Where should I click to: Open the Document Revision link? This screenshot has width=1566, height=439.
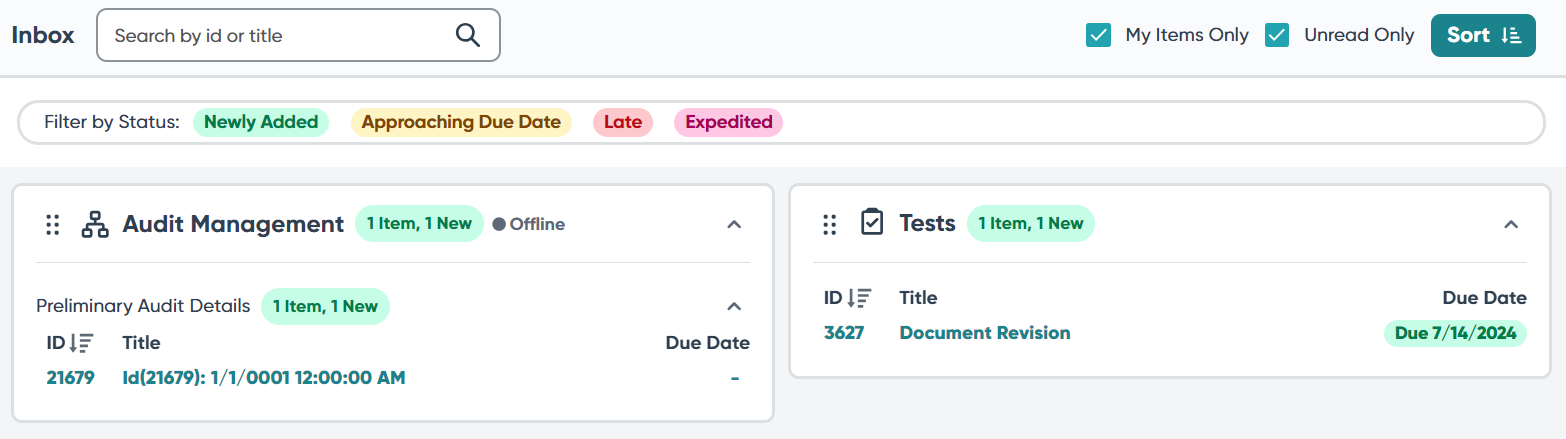coord(984,333)
